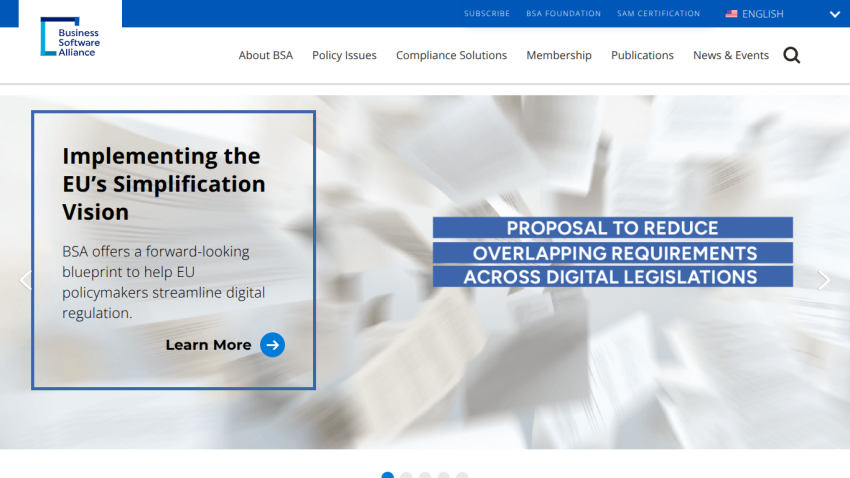Click the ACROSS DIGITAL LEGISLATIONS banner text

610,277
